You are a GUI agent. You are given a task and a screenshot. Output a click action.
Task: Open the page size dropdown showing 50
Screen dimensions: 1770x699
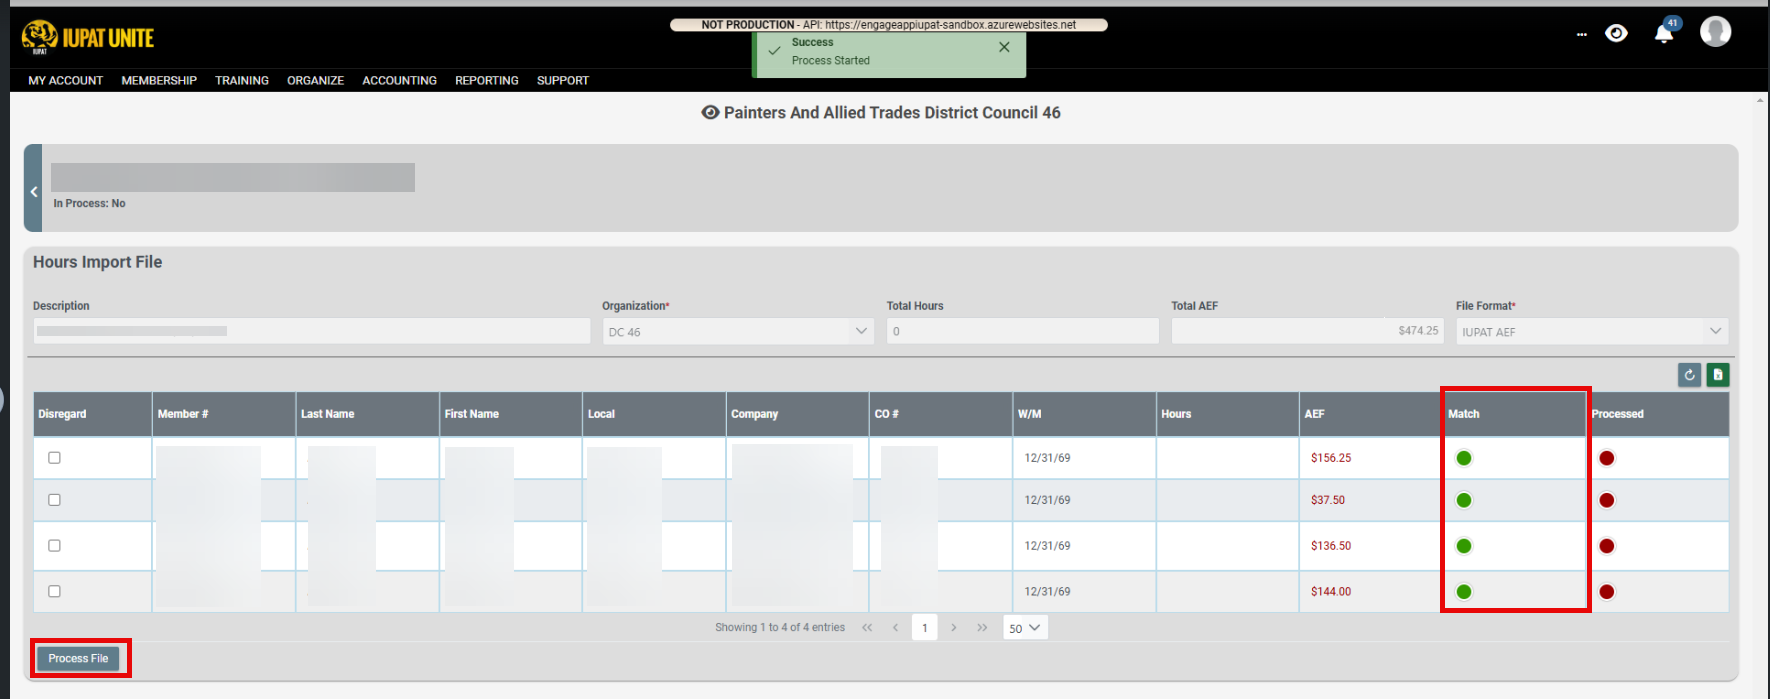(x=1025, y=628)
